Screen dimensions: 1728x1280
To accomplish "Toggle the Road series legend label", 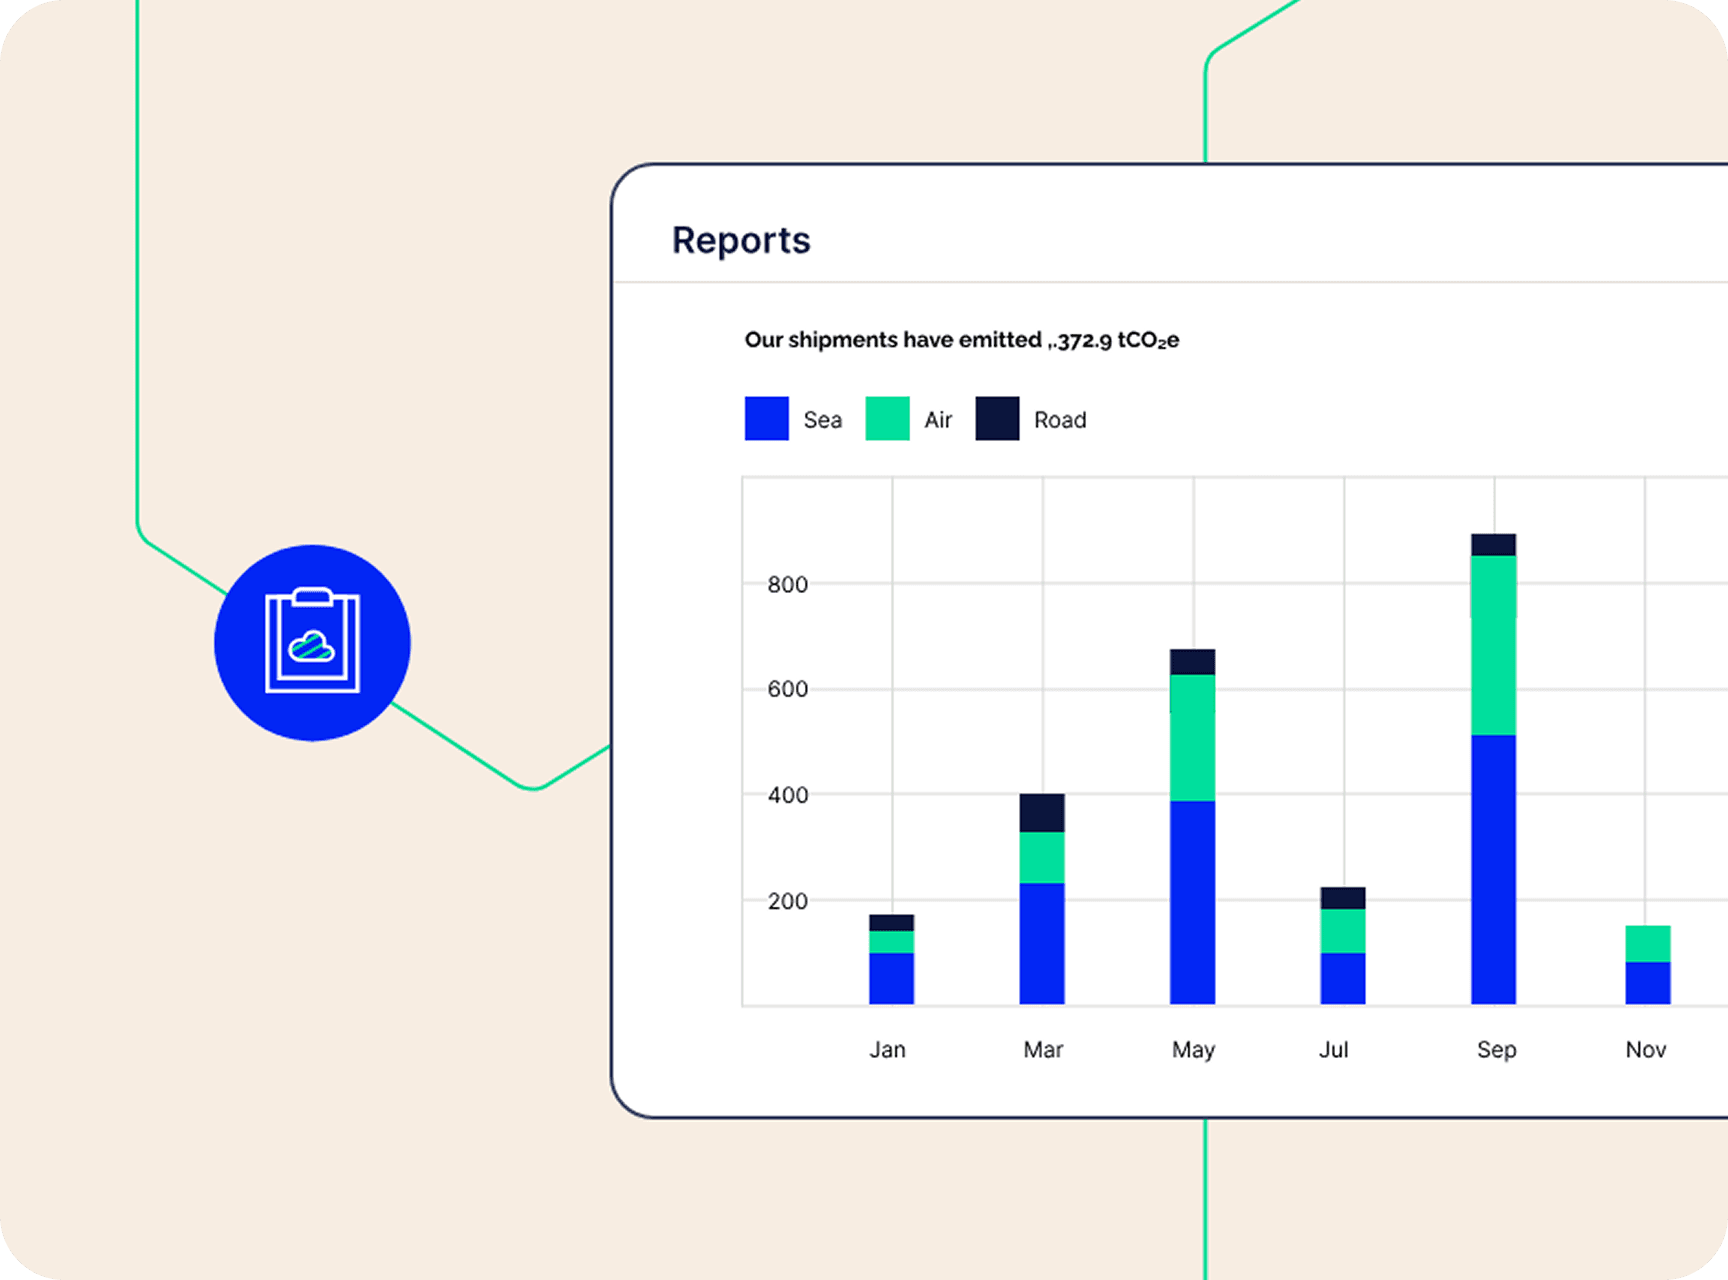I will (1060, 420).
